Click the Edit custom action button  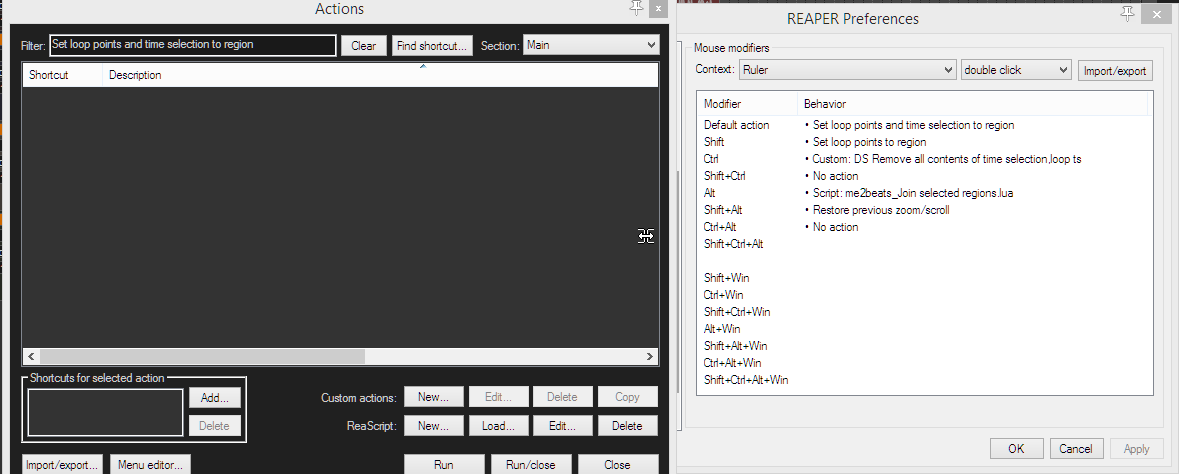tap(498, 397)
